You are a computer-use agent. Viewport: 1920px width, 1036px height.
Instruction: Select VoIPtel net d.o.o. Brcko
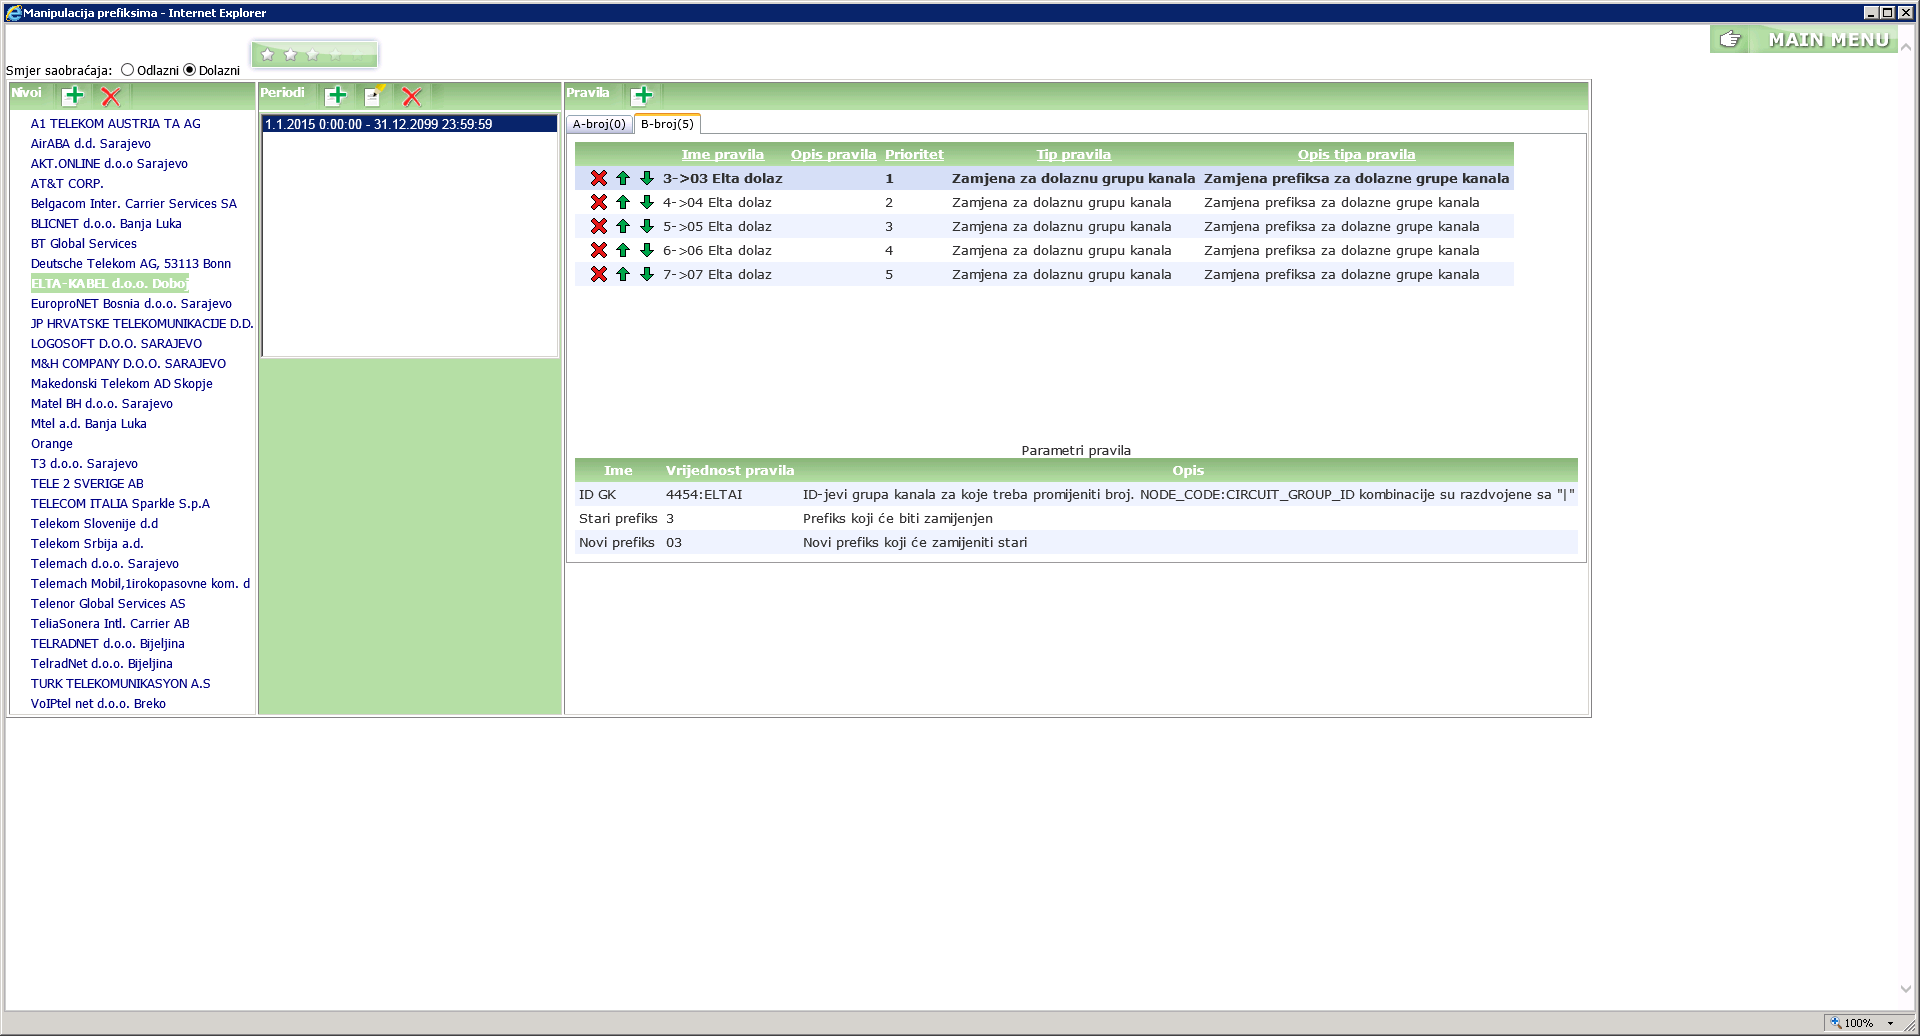tap(98, 704)
